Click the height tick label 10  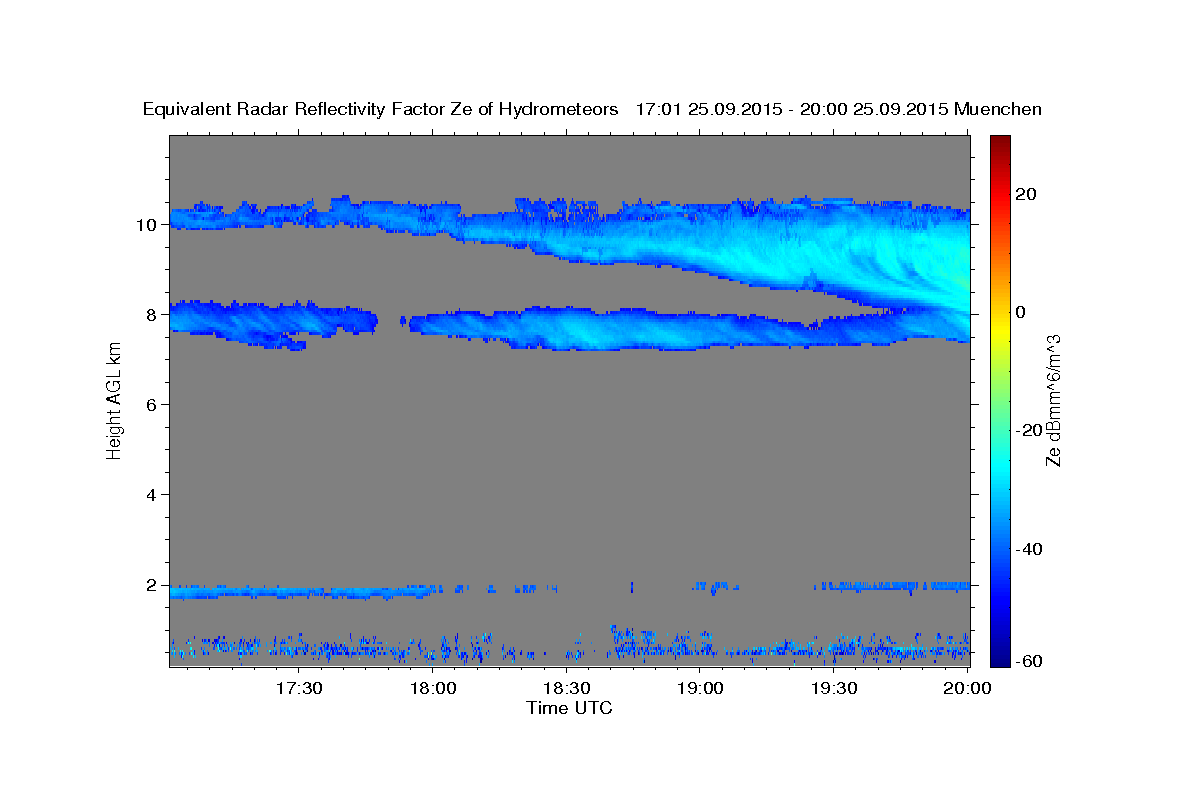pyautogui.click(x=145, y=225)
